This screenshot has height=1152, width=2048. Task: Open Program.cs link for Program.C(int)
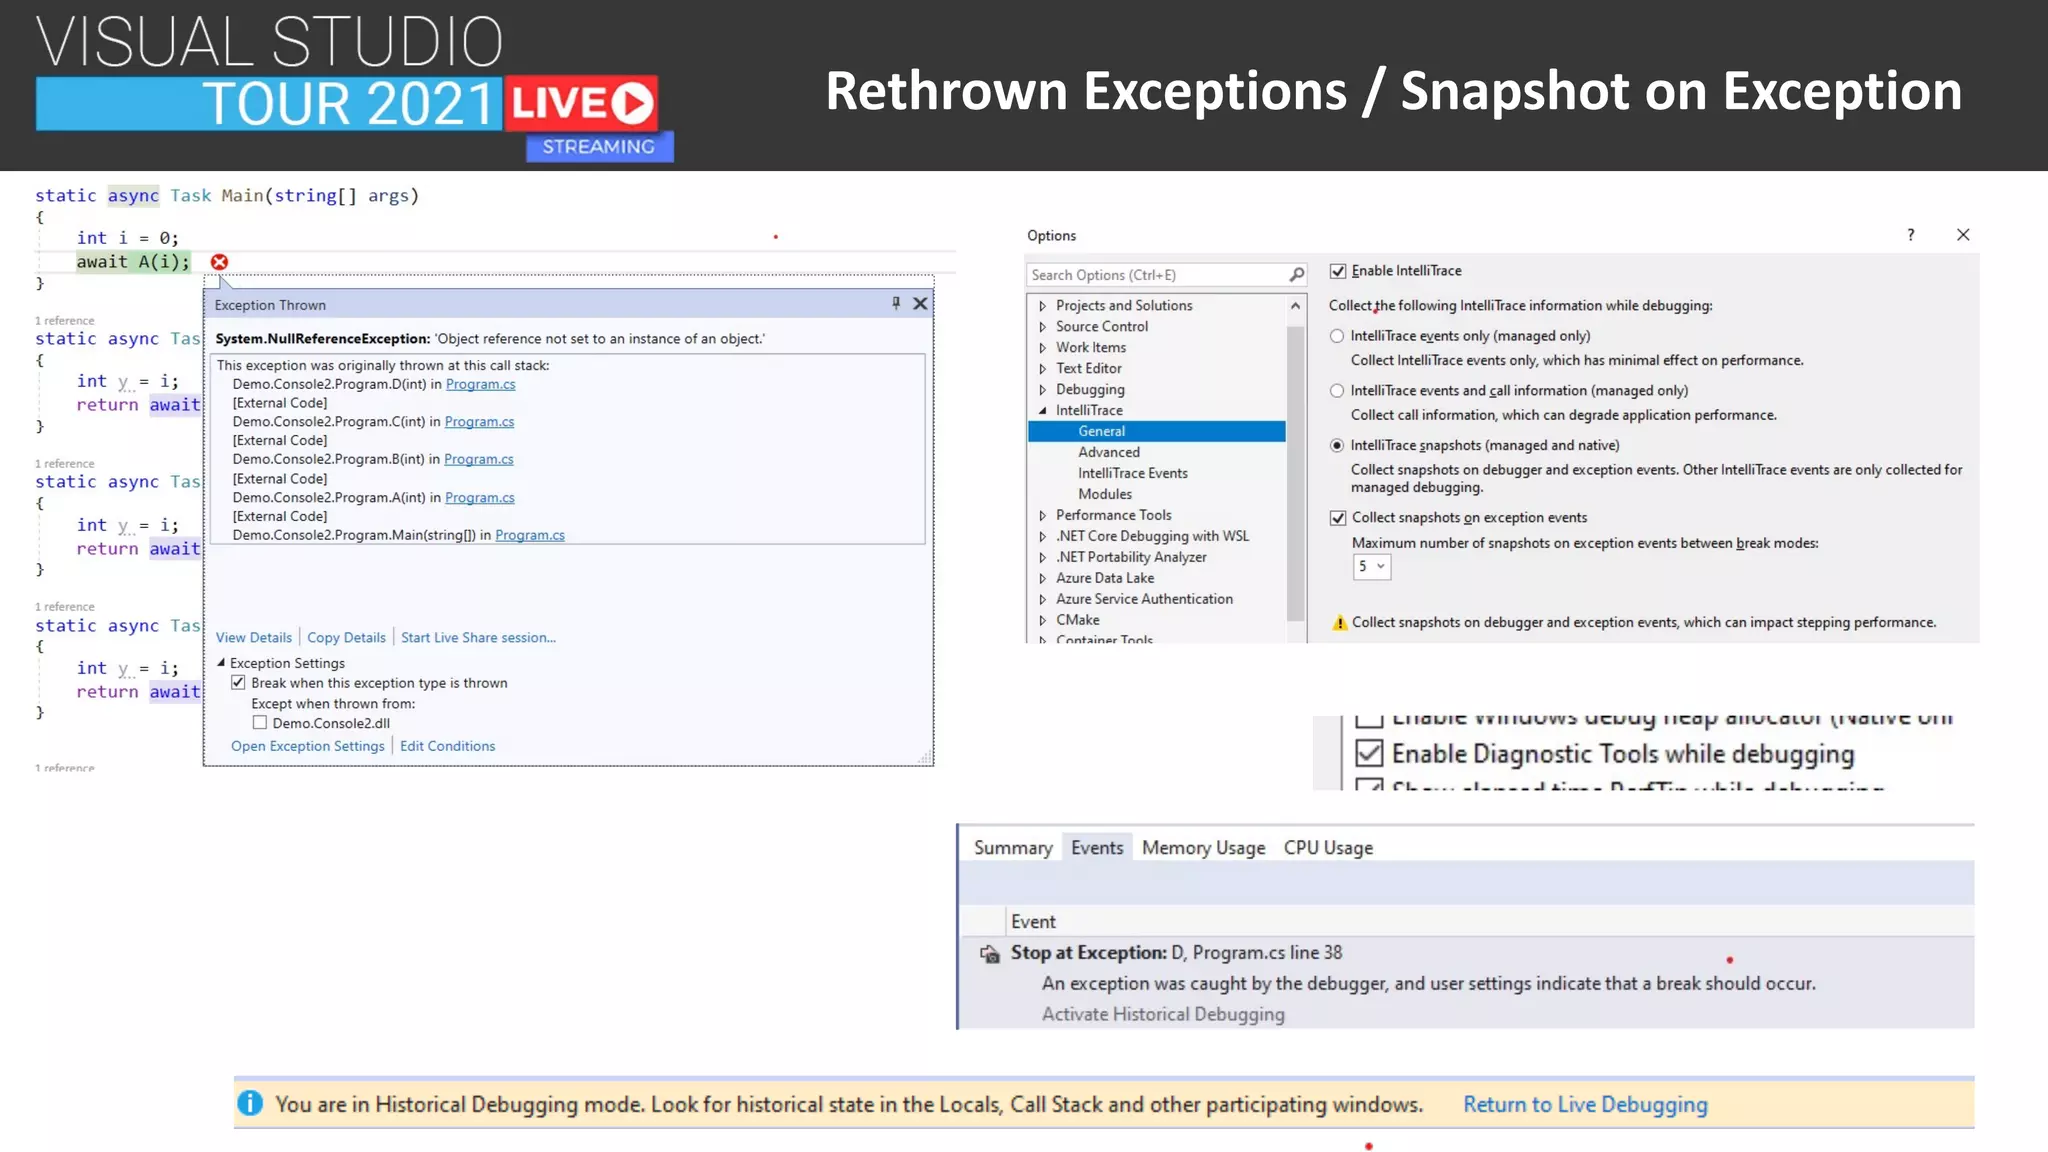click(x=479, y=422)
